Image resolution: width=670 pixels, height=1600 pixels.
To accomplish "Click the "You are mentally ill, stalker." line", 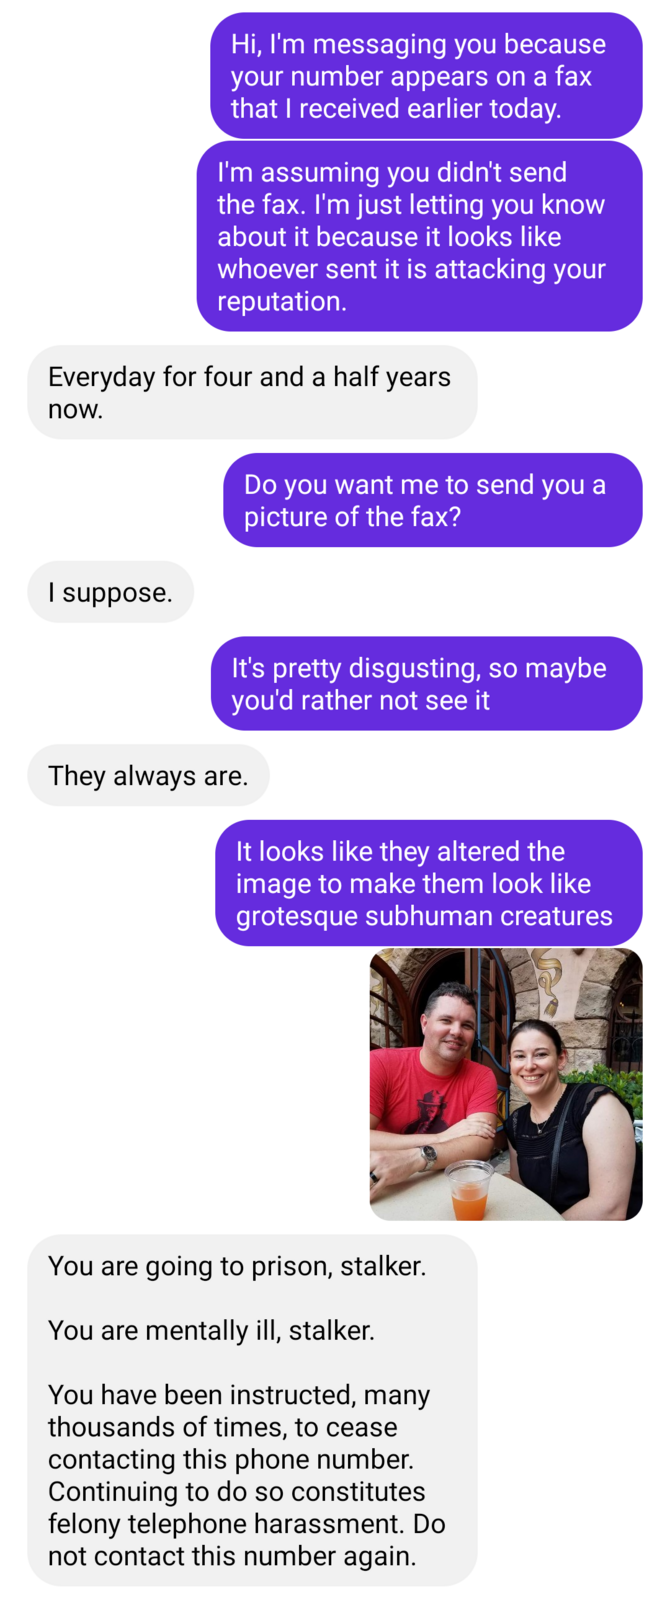I will click(211, 1330).
